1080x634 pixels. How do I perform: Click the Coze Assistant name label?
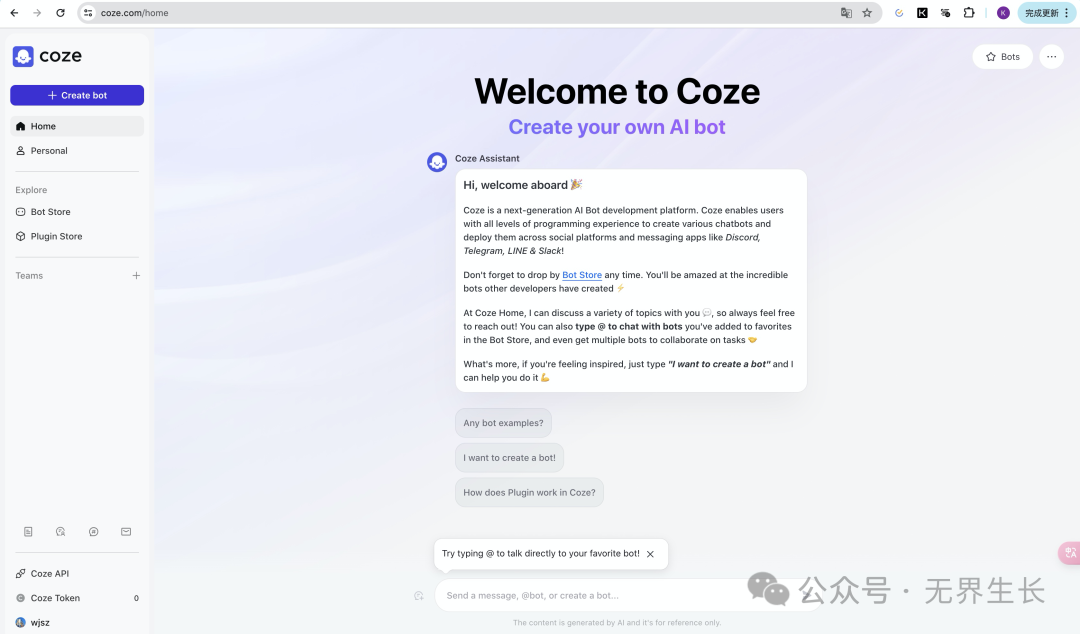[487, 158]
